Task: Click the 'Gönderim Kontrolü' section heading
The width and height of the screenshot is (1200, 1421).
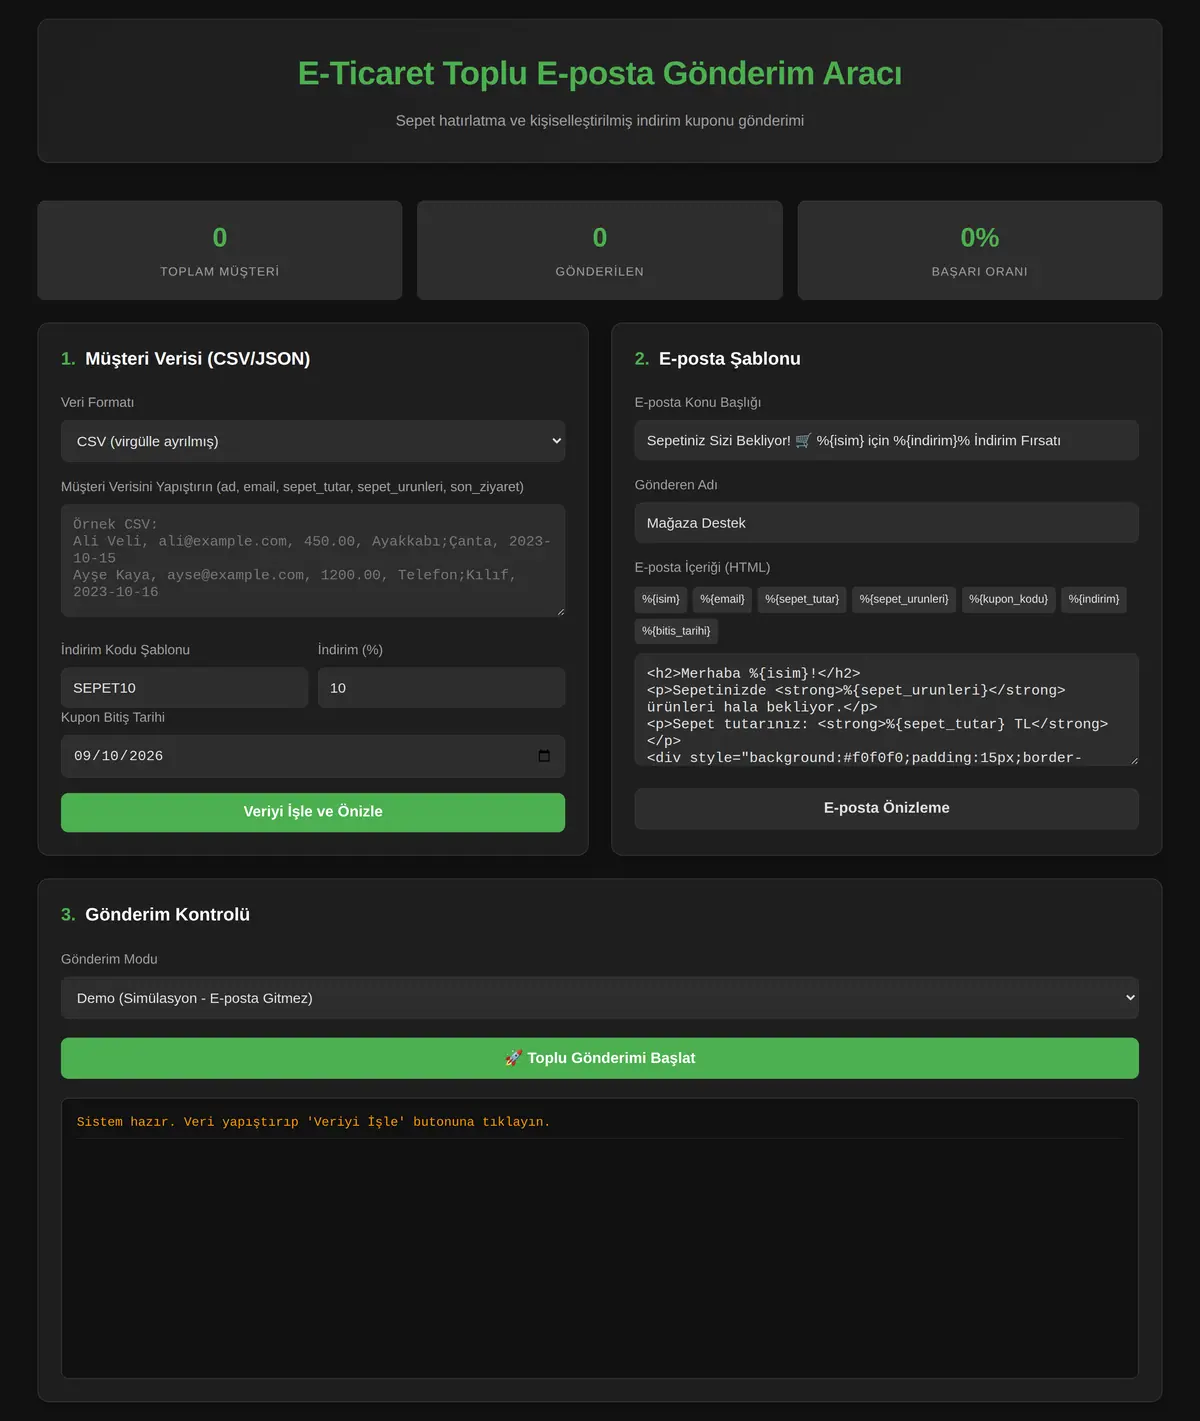Action: pos(168,915)
